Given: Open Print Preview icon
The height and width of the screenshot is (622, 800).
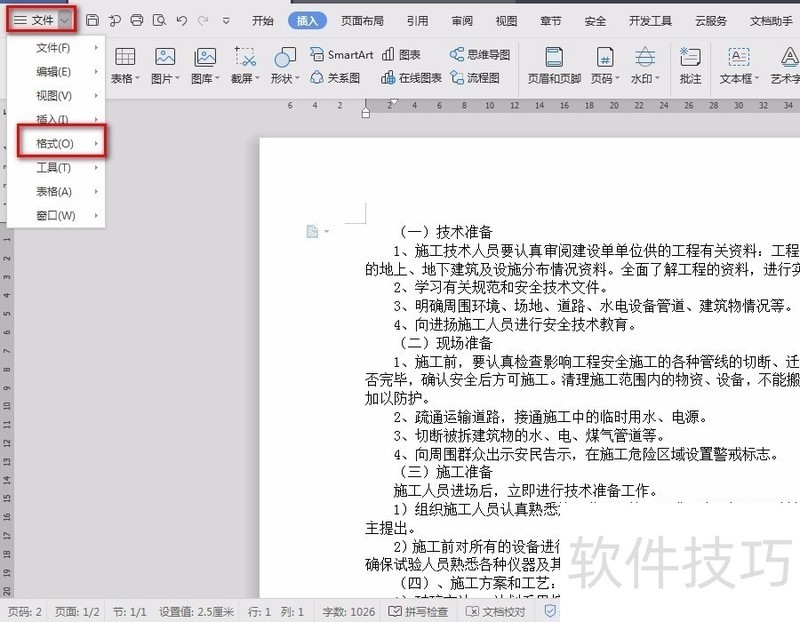Looking at the screenshot, I should point(159,20).
